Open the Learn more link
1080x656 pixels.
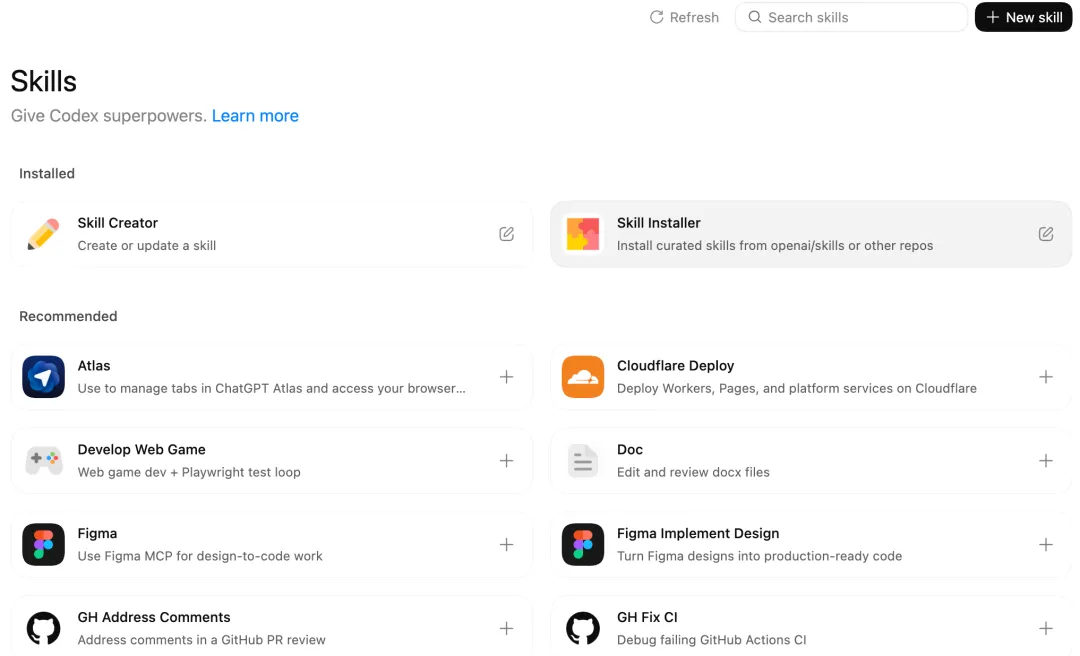[255, 116]
